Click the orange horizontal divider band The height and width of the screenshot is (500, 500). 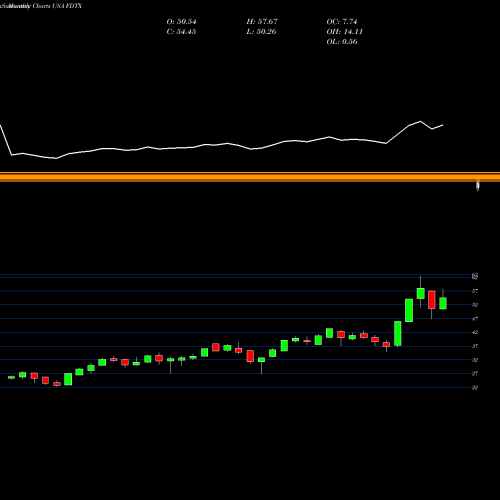250,177
